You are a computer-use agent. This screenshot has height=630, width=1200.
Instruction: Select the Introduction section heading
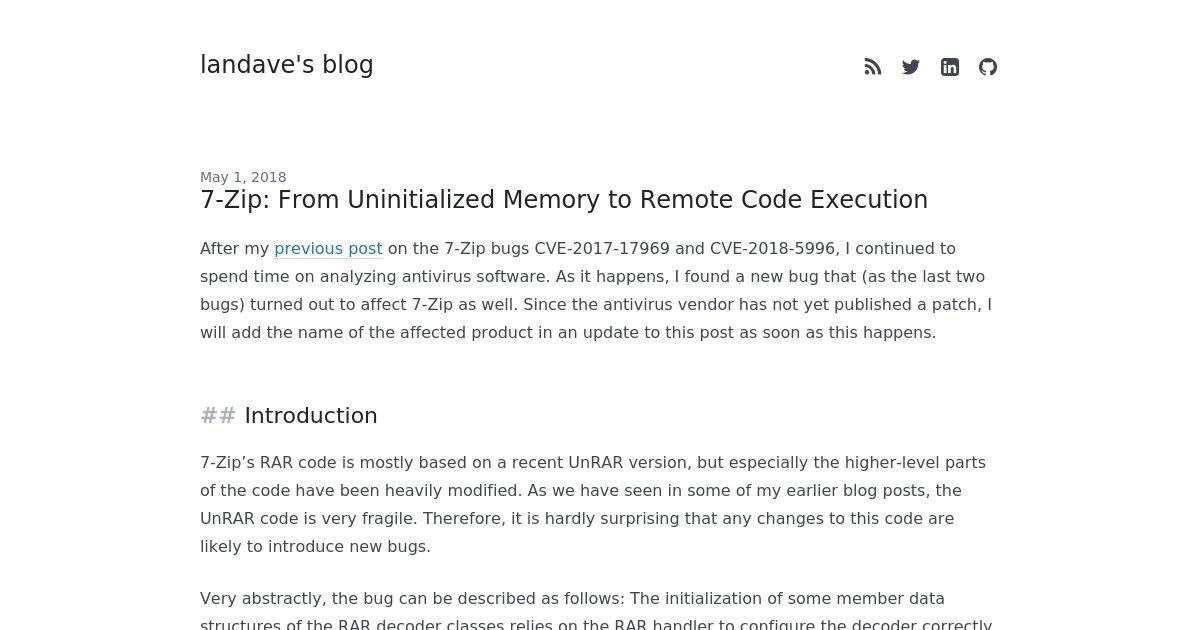coord(311,416)
